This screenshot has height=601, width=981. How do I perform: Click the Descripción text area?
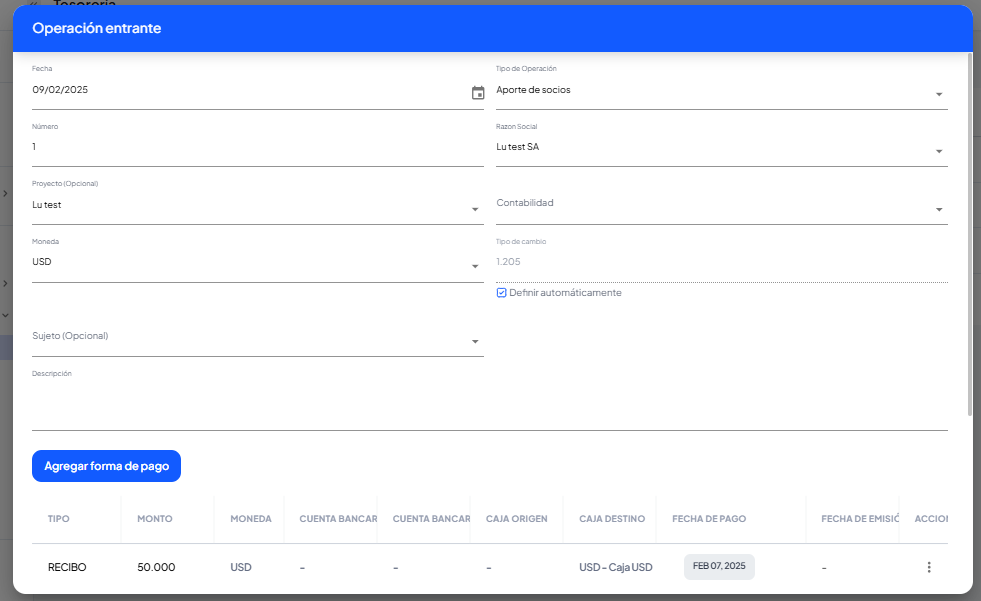click(x=489, y=406)
